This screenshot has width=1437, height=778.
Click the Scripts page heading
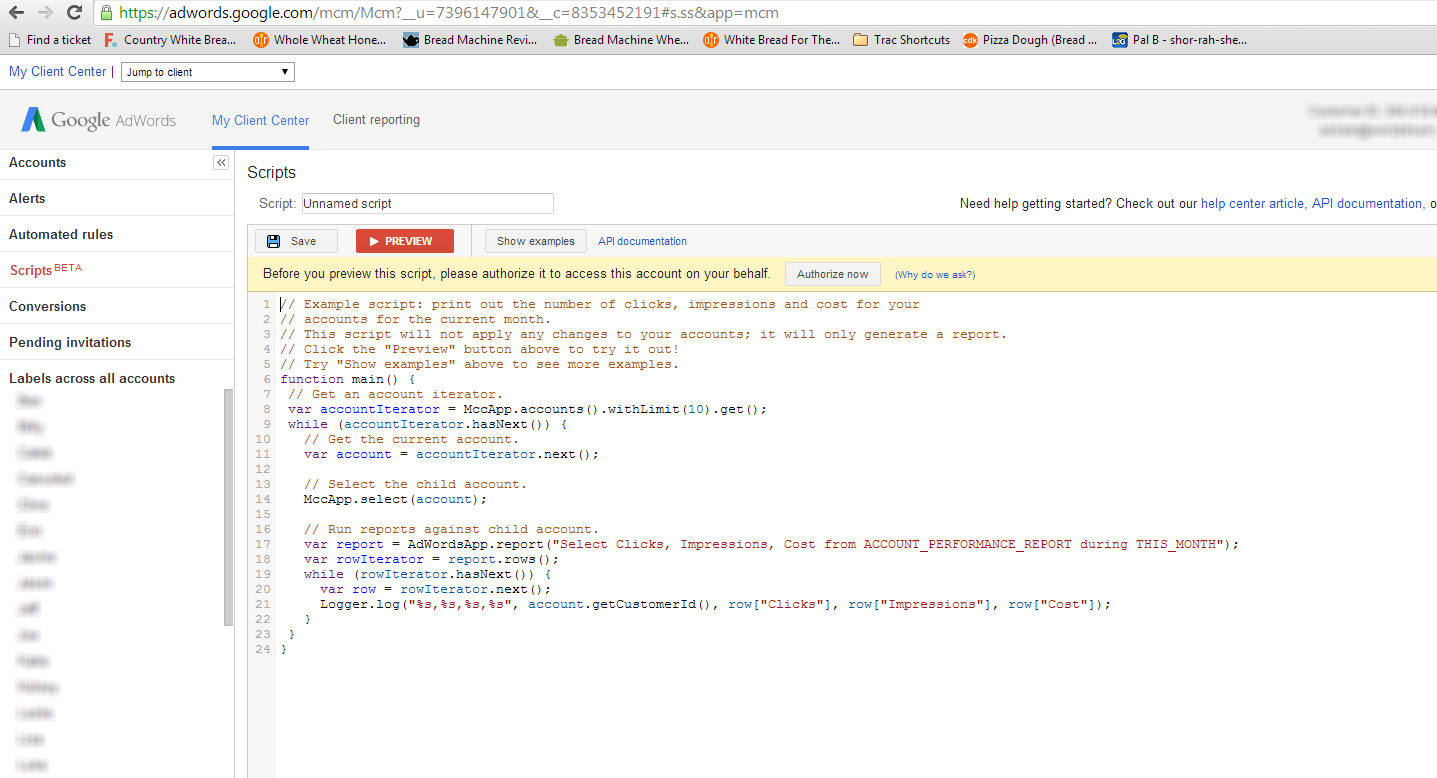pyautogui.click(x=272, y=172)
